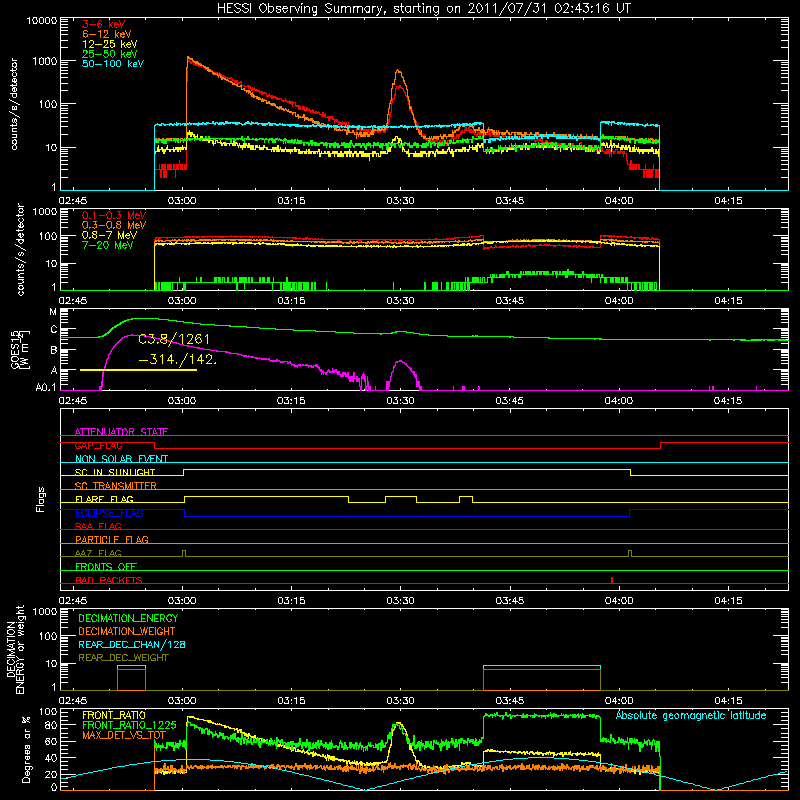Click the 04:15 tick label under the flags panel
Viewport: 800px width, 800px height.
click(x=728, y=601)
